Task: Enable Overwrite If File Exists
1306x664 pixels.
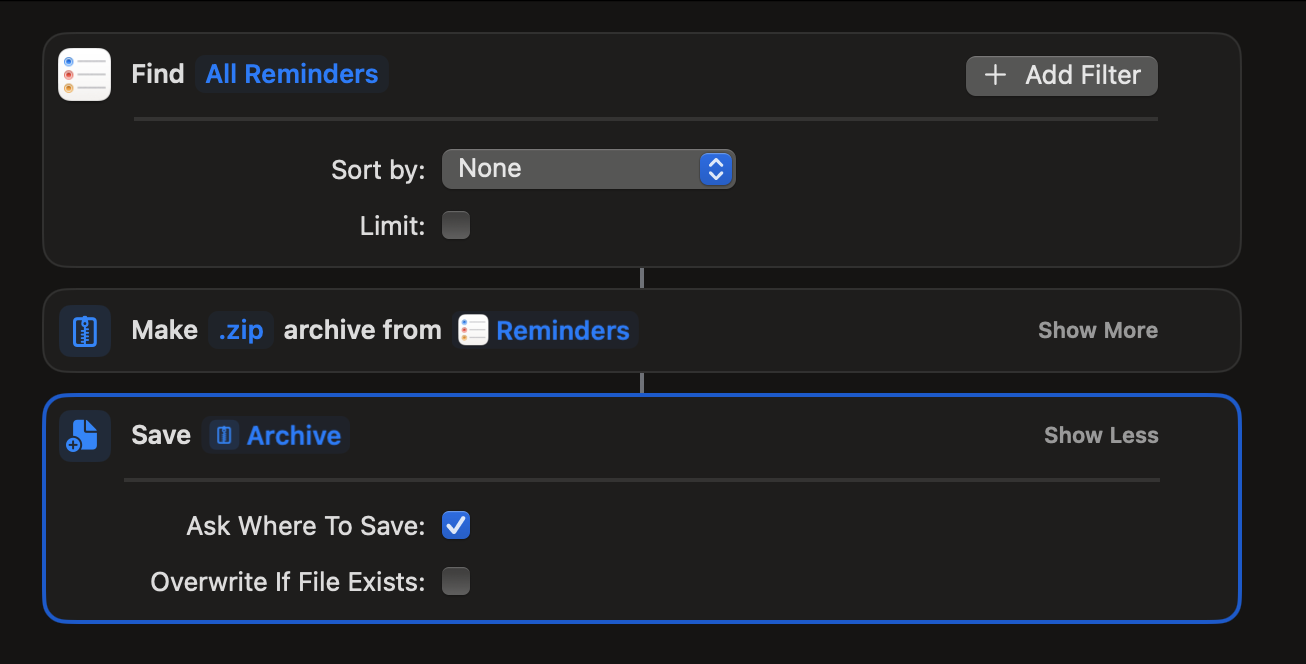Action: coord(456,582)
